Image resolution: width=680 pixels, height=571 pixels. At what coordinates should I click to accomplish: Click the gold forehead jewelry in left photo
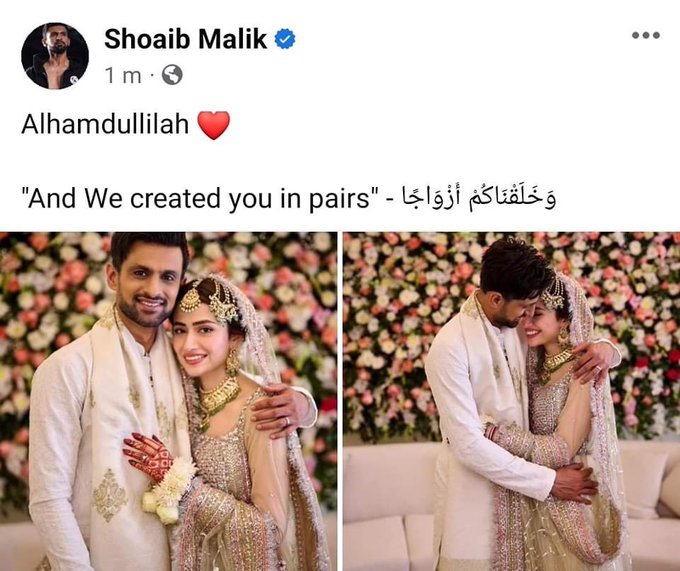209,300
